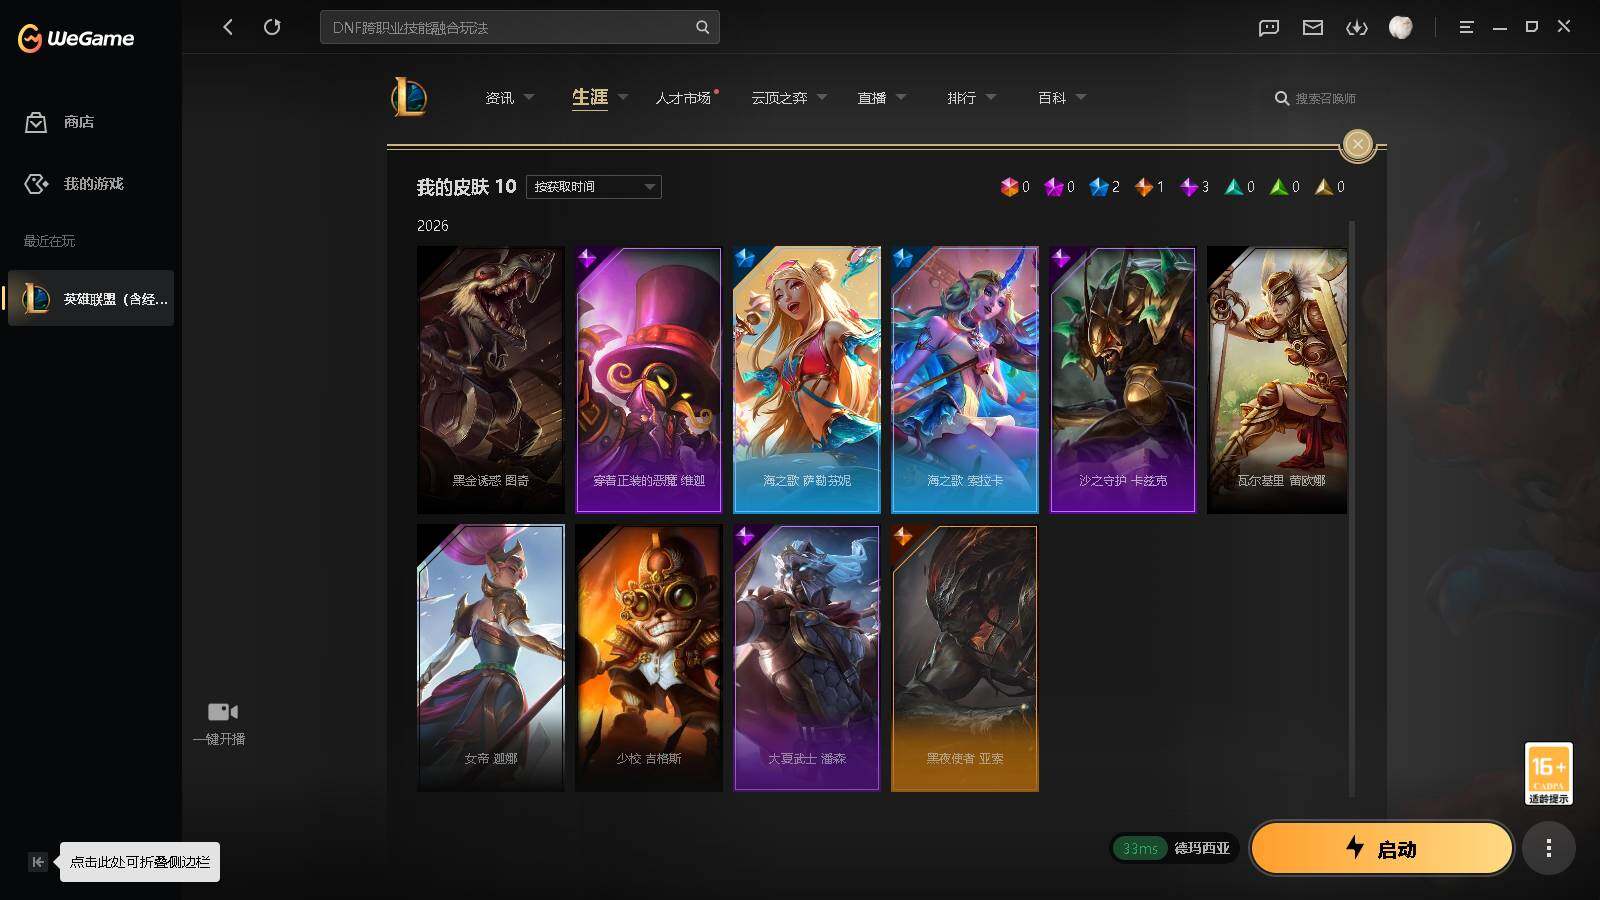Image resolution: width=1600 pixels, height=900 pixels.
Task: Open the messages chat icon
Action: tap(1269, 28)
